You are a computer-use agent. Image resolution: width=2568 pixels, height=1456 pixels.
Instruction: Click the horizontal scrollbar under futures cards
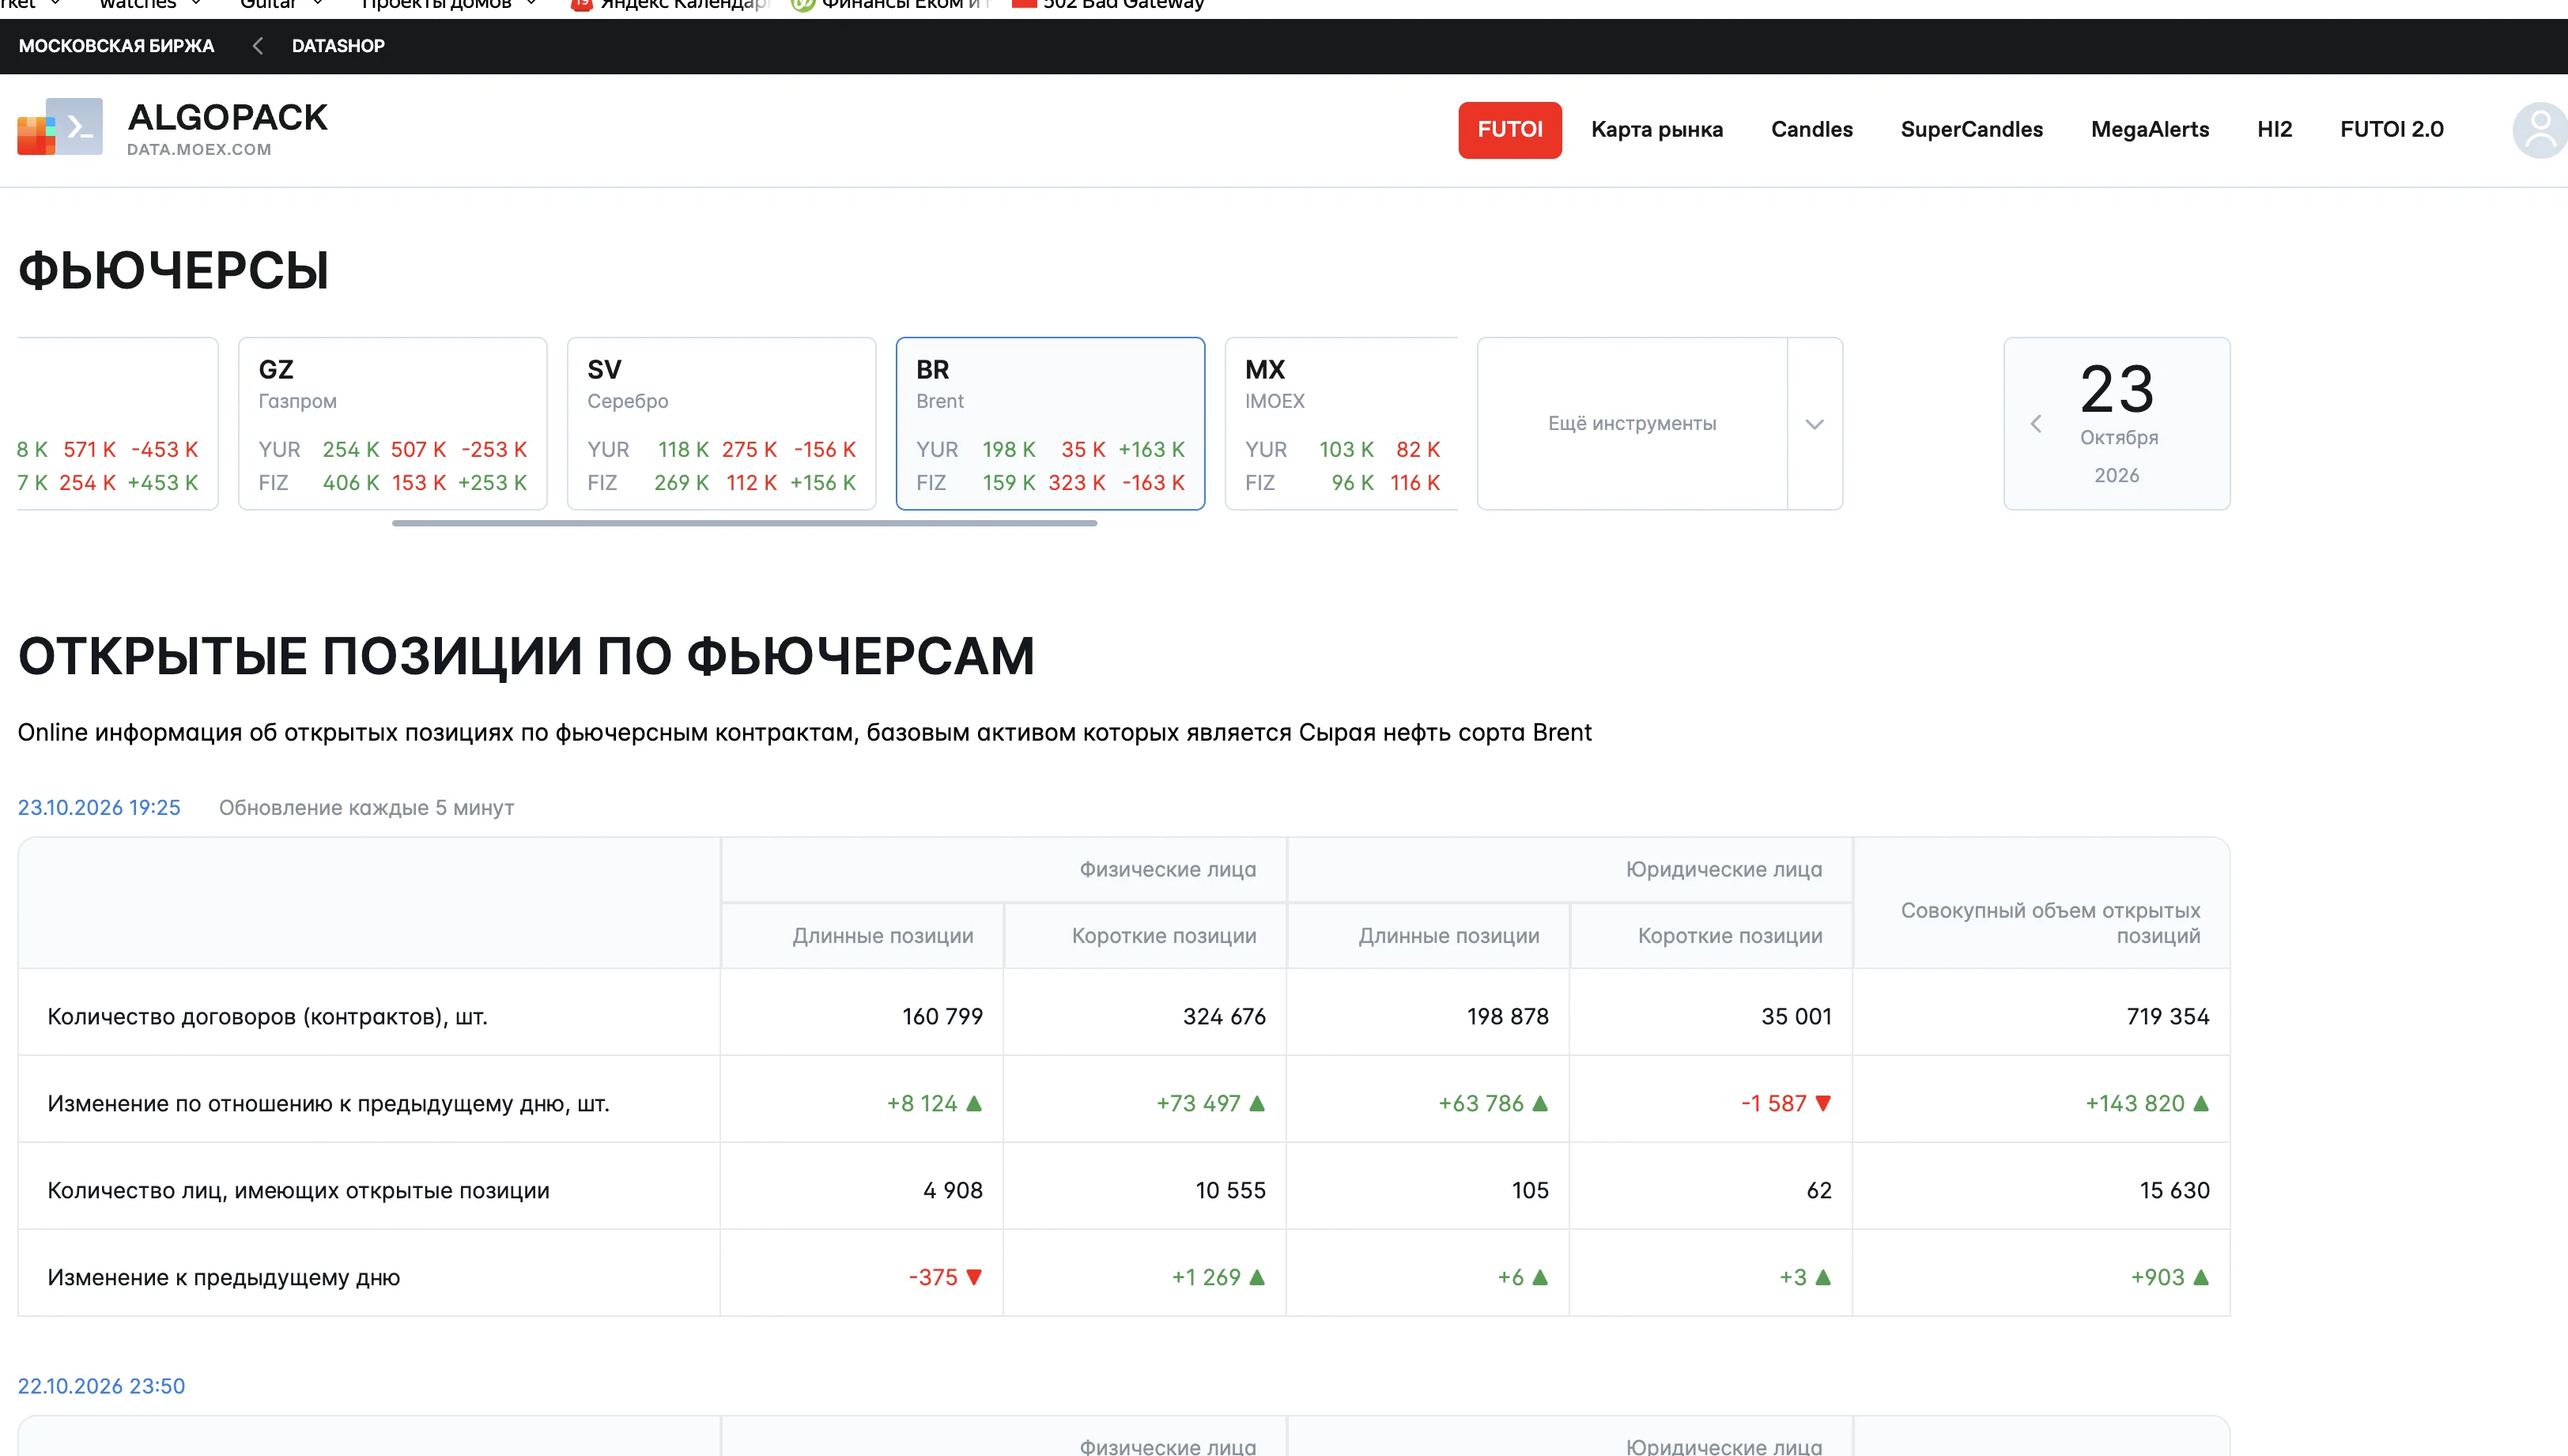[x=744, y=523]
